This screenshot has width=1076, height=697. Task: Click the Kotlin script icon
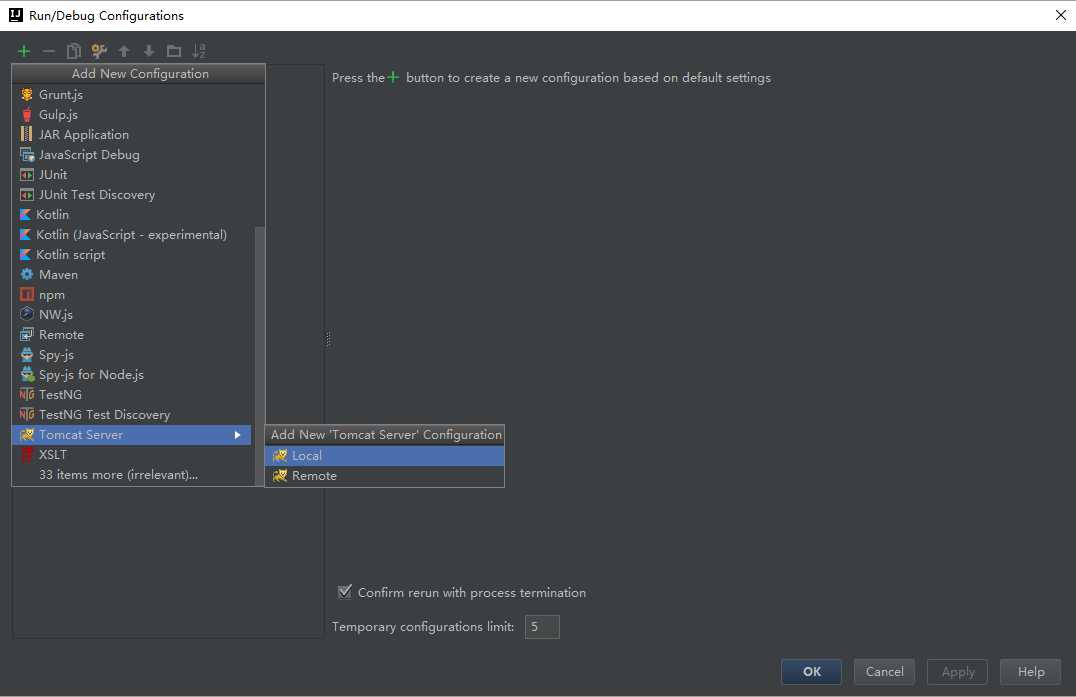pos(25,255)
